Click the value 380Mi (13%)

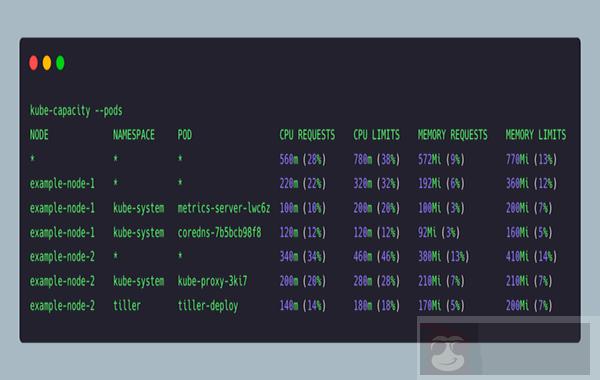click(x=443, y=256)
